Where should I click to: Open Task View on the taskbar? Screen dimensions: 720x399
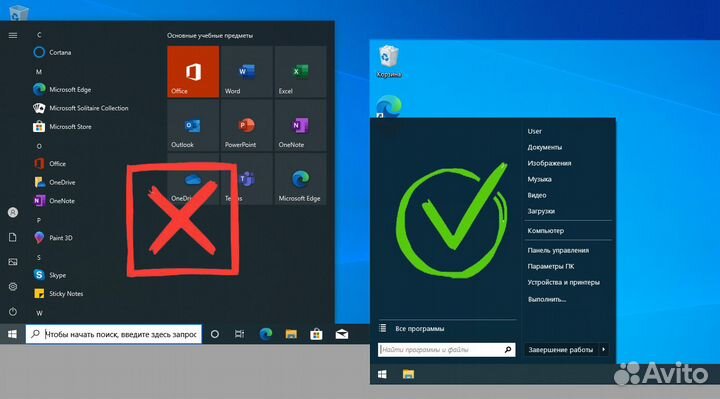tap(239, 334)
